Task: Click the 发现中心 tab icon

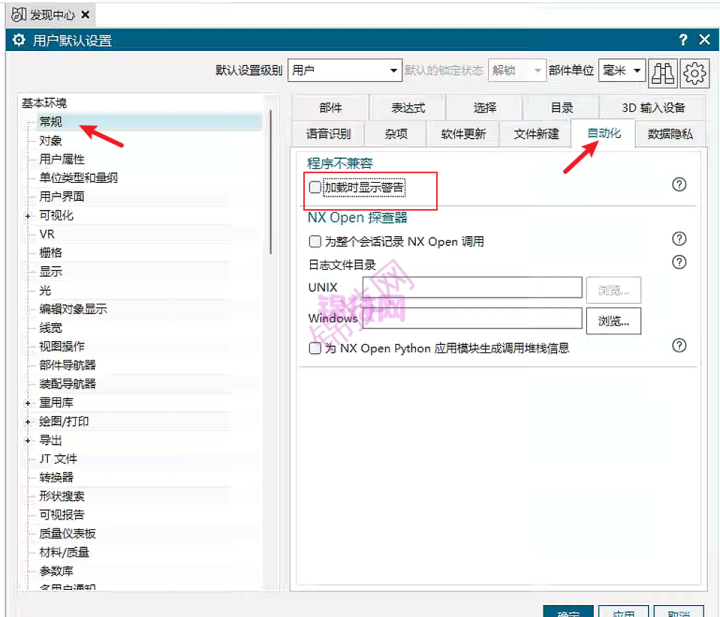Action: click(19, 14)
